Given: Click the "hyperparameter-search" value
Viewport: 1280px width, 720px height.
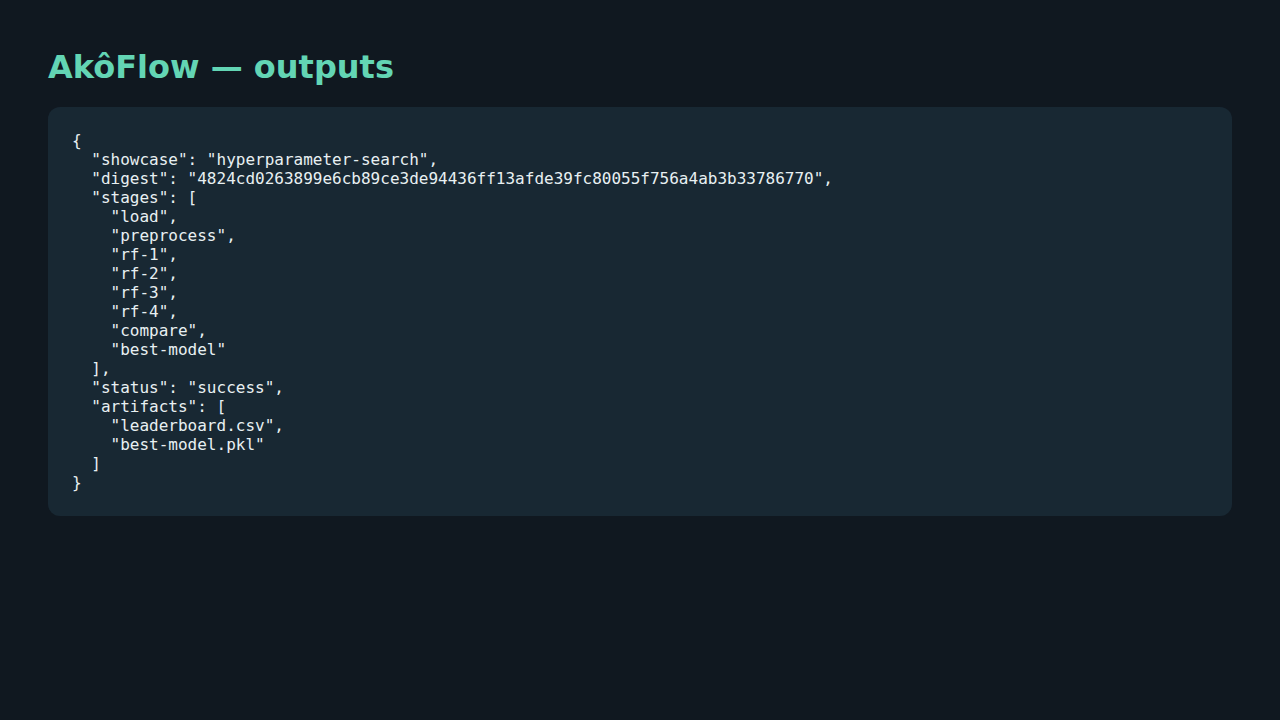Looking at the screenshot, I should tap(317, 160).
